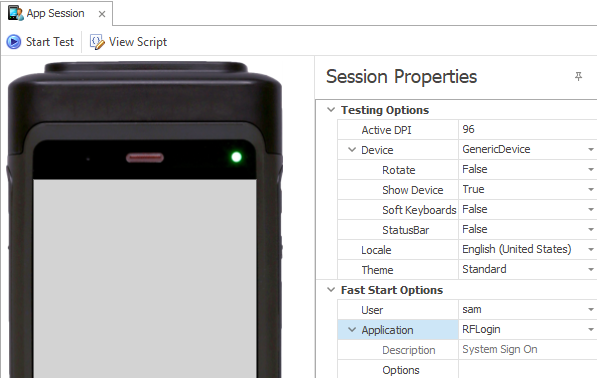The image size is (597, 378).
Task: Collapse the Fast Start Options section
Action: click(x=331, y=290)
